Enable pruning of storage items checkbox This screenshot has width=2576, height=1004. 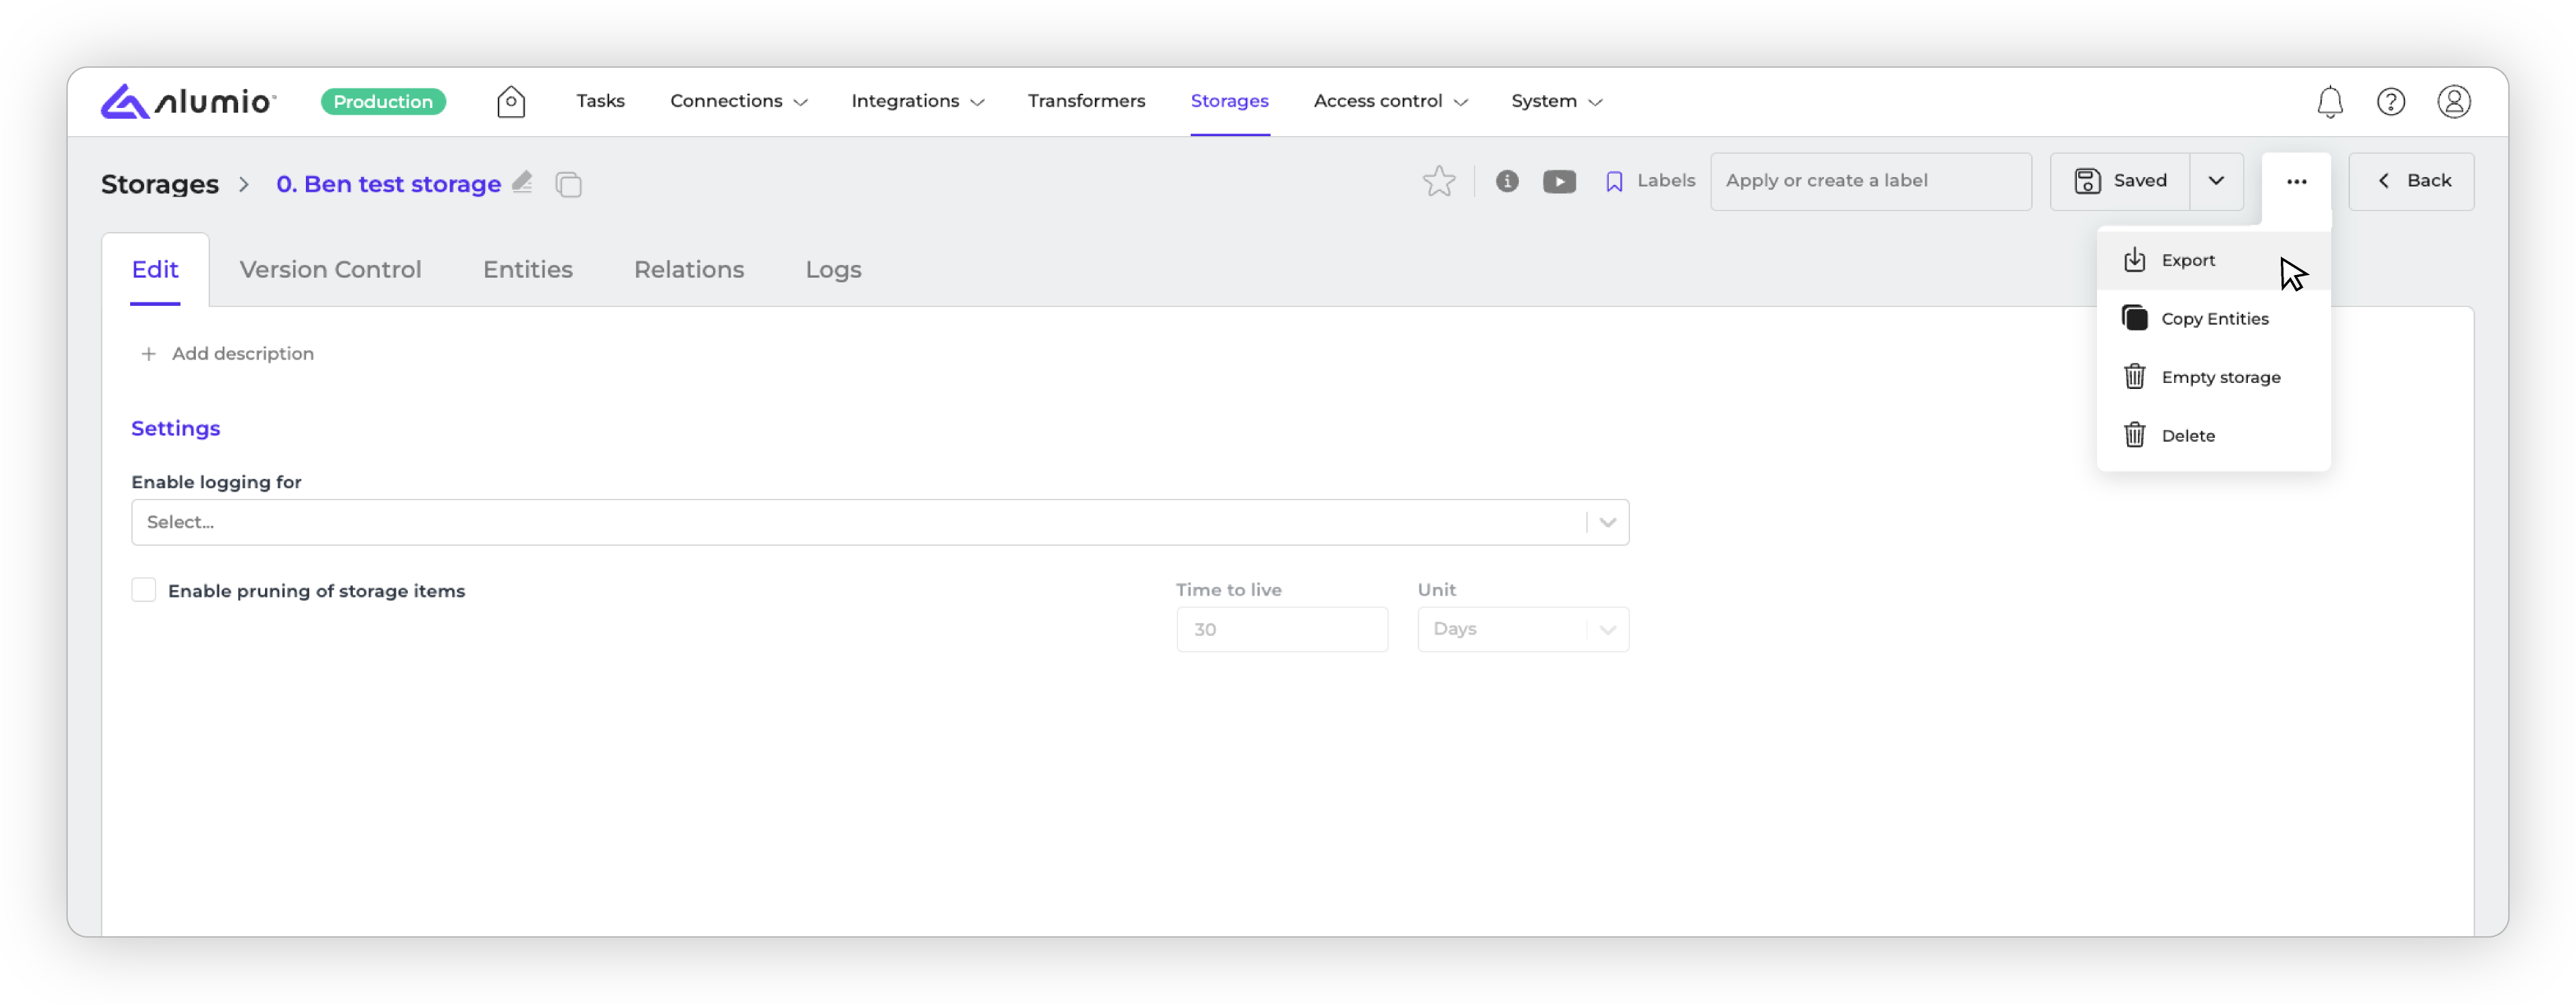point(144,590)
